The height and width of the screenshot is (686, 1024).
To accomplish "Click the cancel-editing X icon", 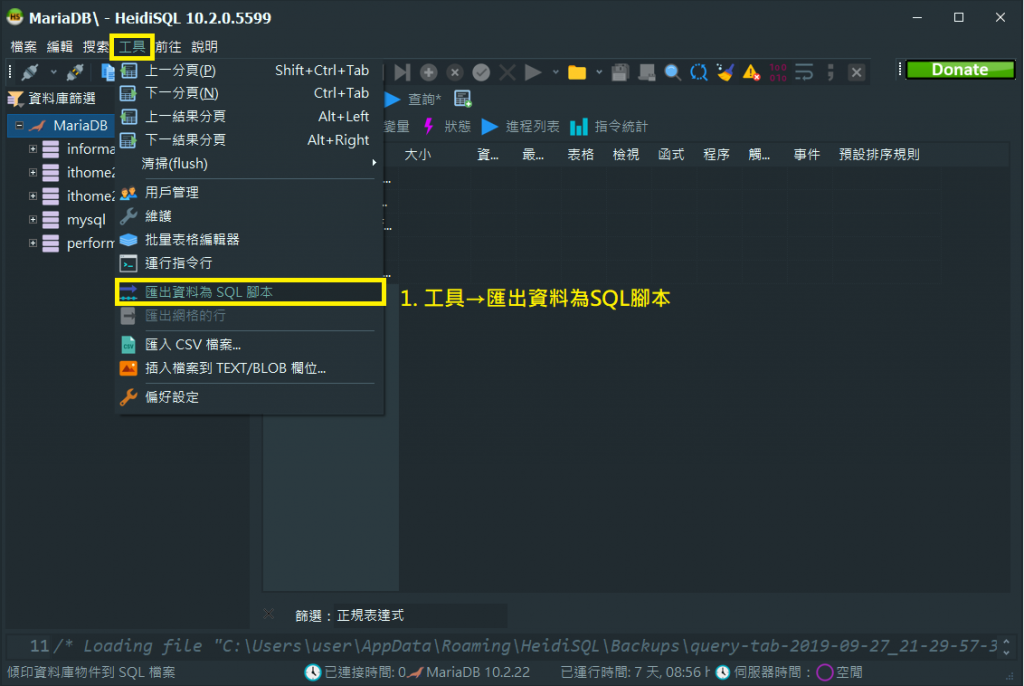I will pos(507,72).
